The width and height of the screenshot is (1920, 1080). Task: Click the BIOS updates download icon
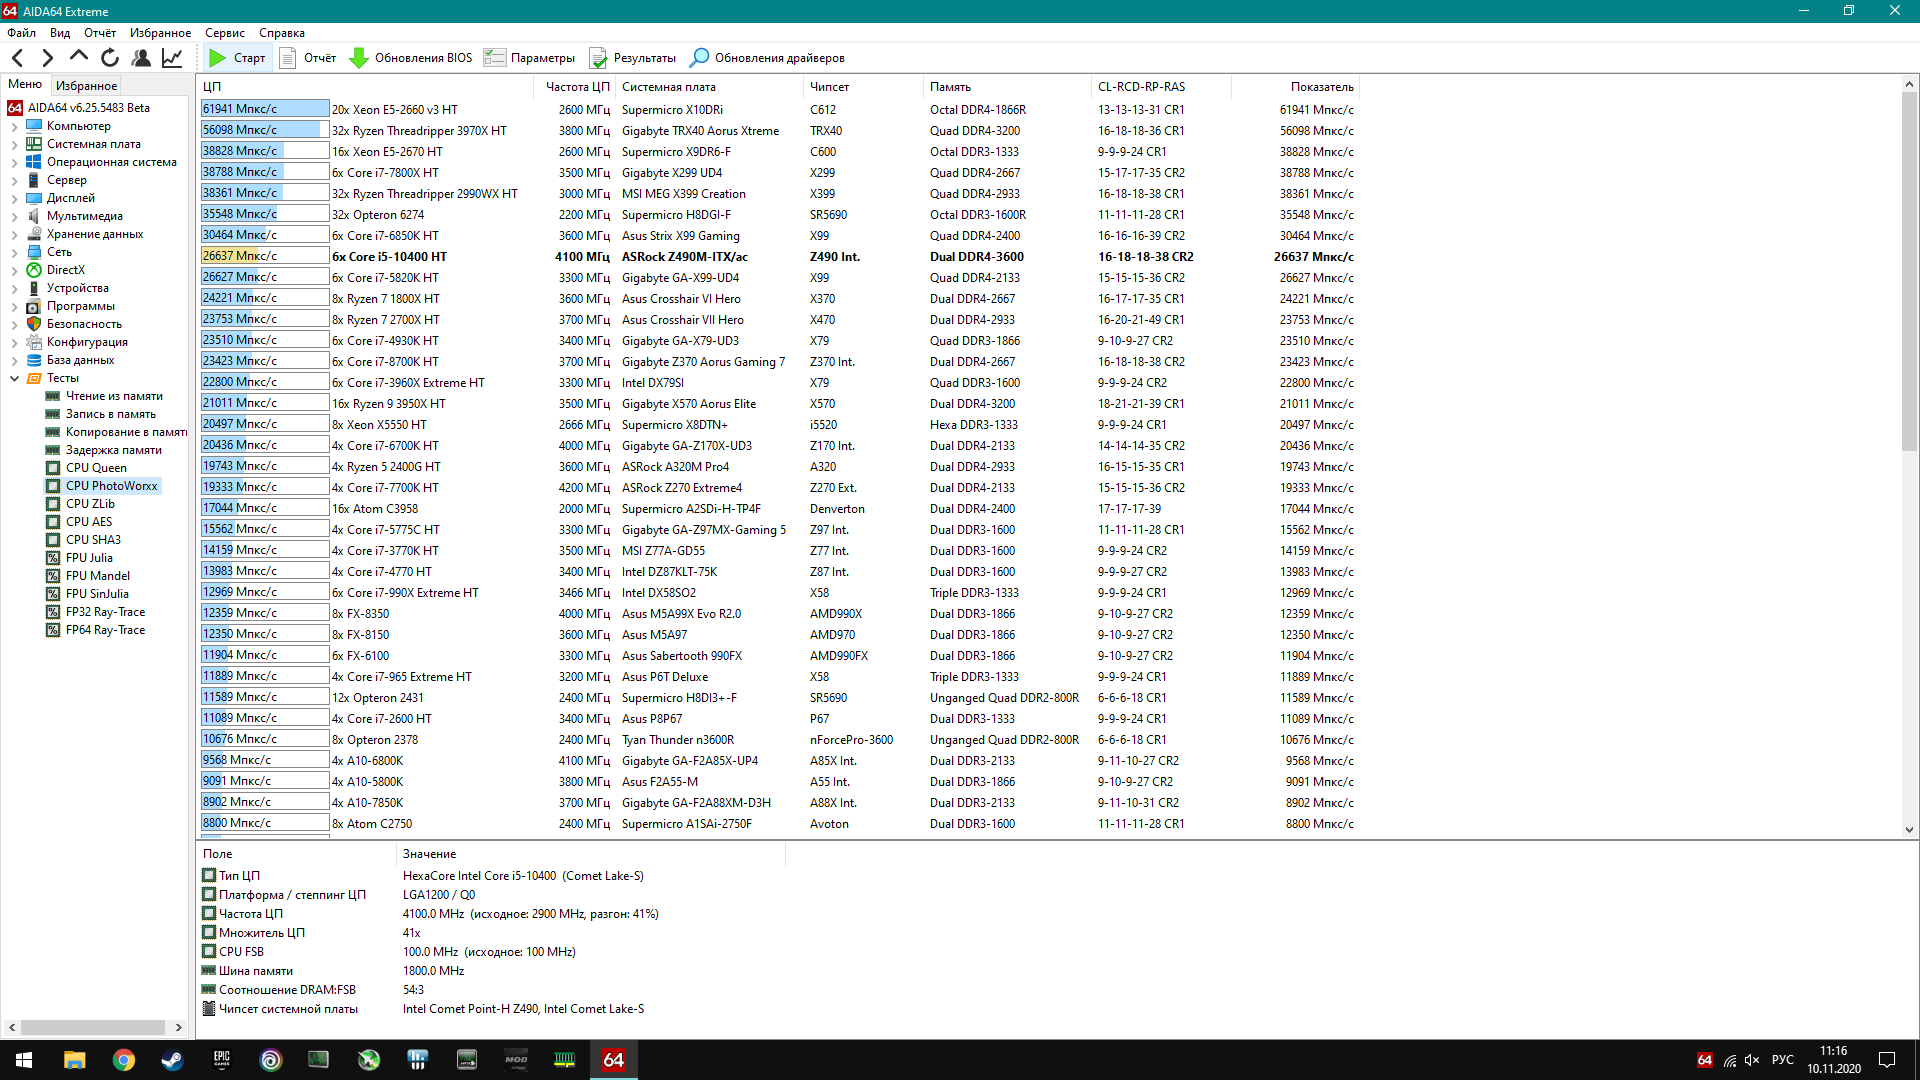click(x=358, y=58)
